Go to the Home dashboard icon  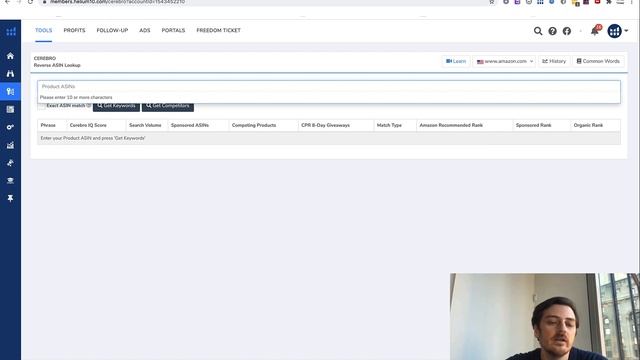point(10,56)
